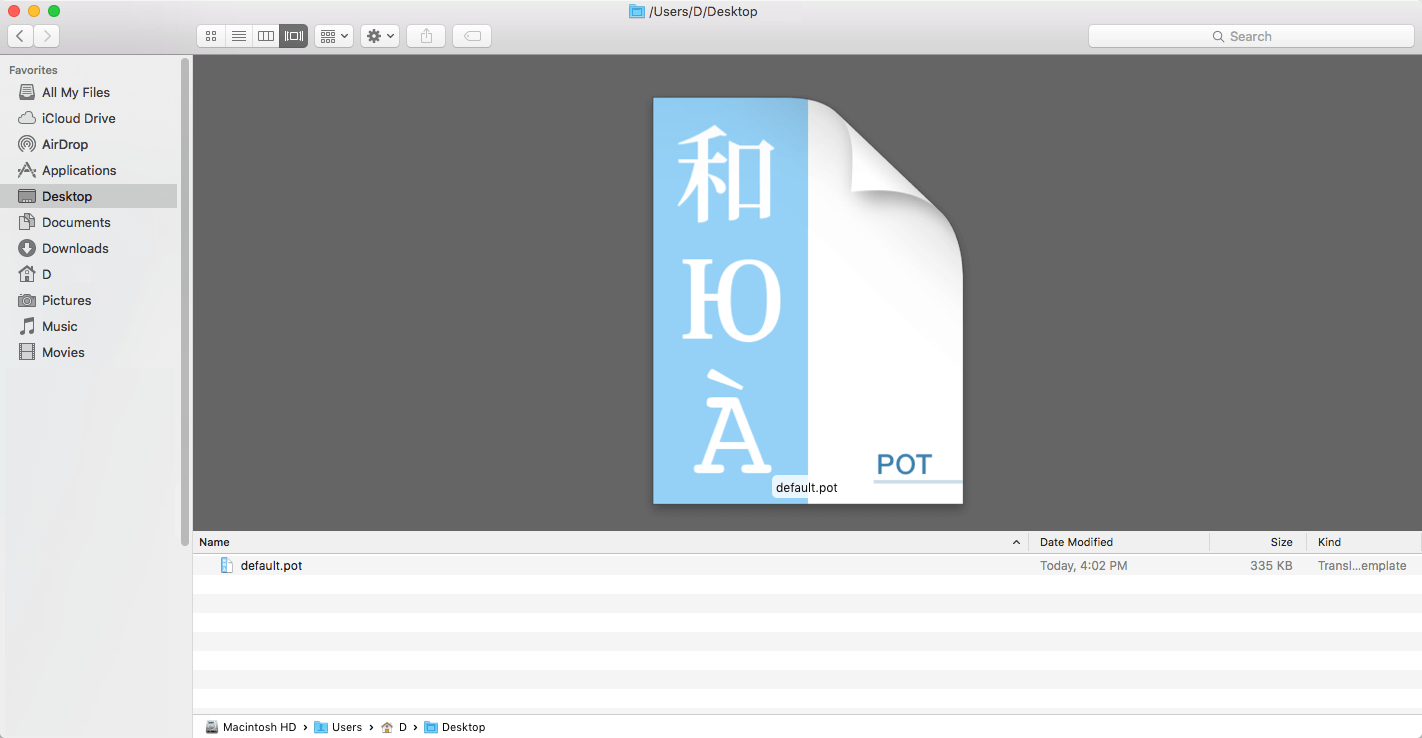The width and height of the screenshot is (1422, 738).
Task: Switch to column view in toolbar
Action: point(266,36)
